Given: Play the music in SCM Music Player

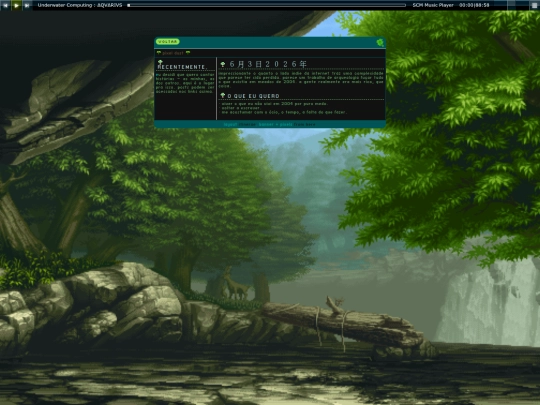Looking at the screenshot, I should pyautogui.click(x=16, y=5).
